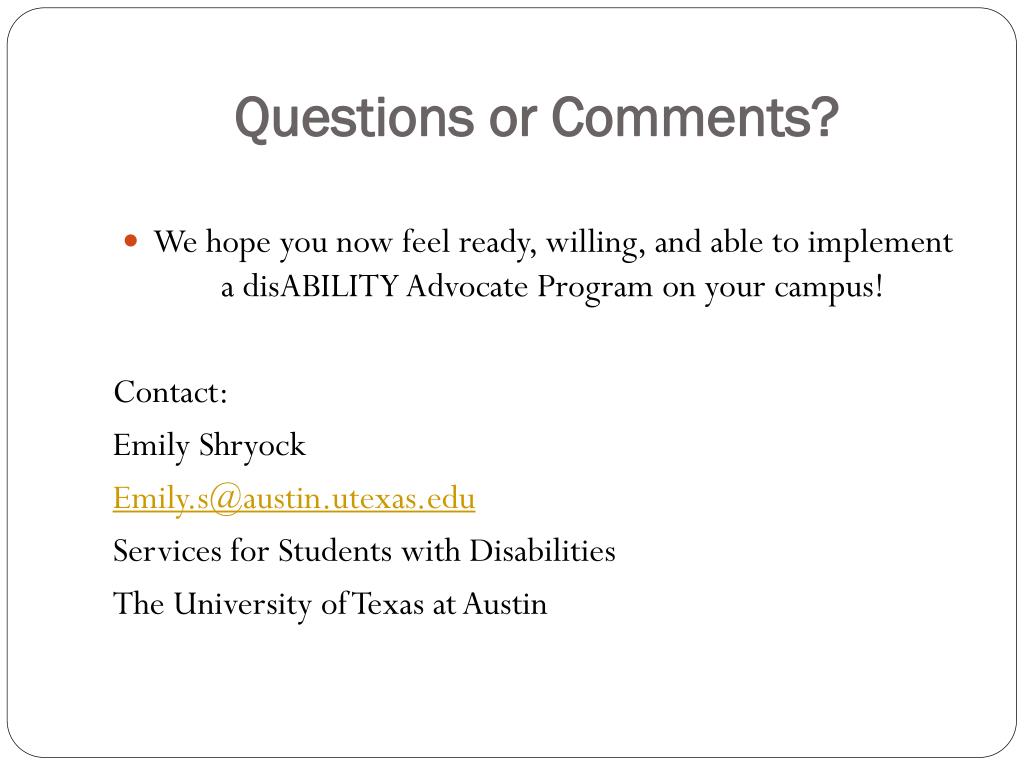Click the word 'Comments?' in the title
The height and width of the screenshot is (768, 1024).
point(695,118)
